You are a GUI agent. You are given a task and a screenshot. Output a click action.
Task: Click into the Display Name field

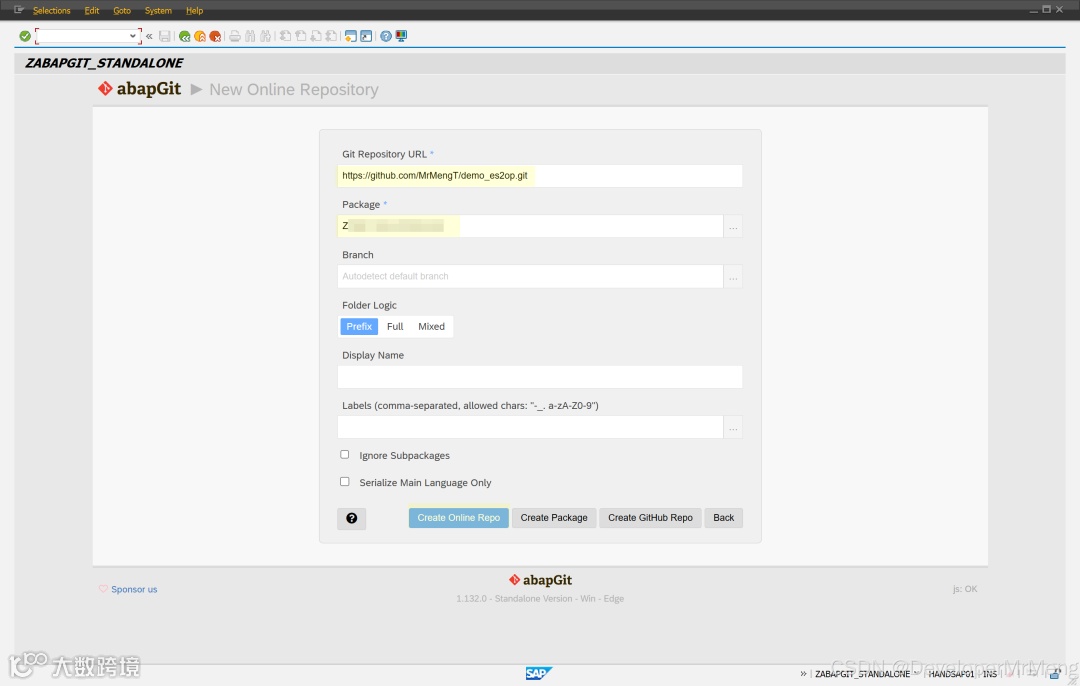539,377
